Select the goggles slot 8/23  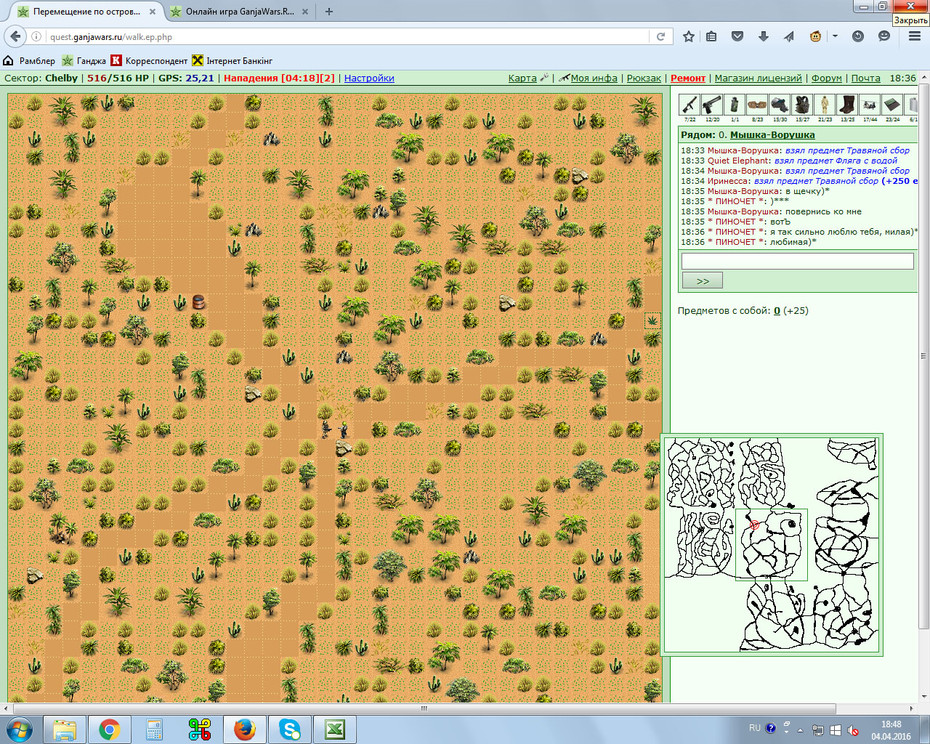(x=757, y=105)
